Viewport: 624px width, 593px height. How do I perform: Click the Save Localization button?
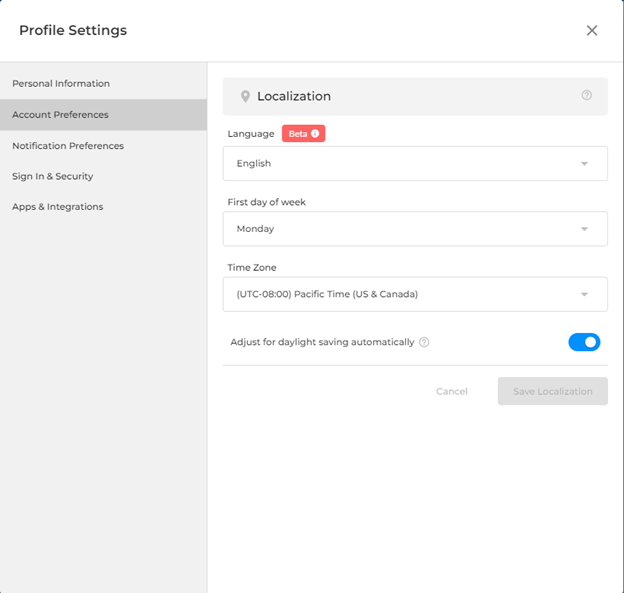point(552,391)
